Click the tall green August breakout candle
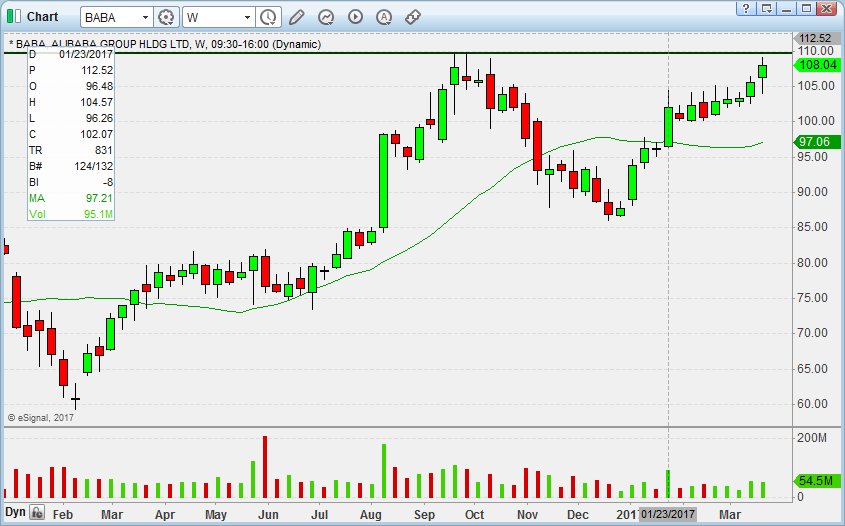The width and height of the screenshot is (845, 526). [x=384, y=181]
